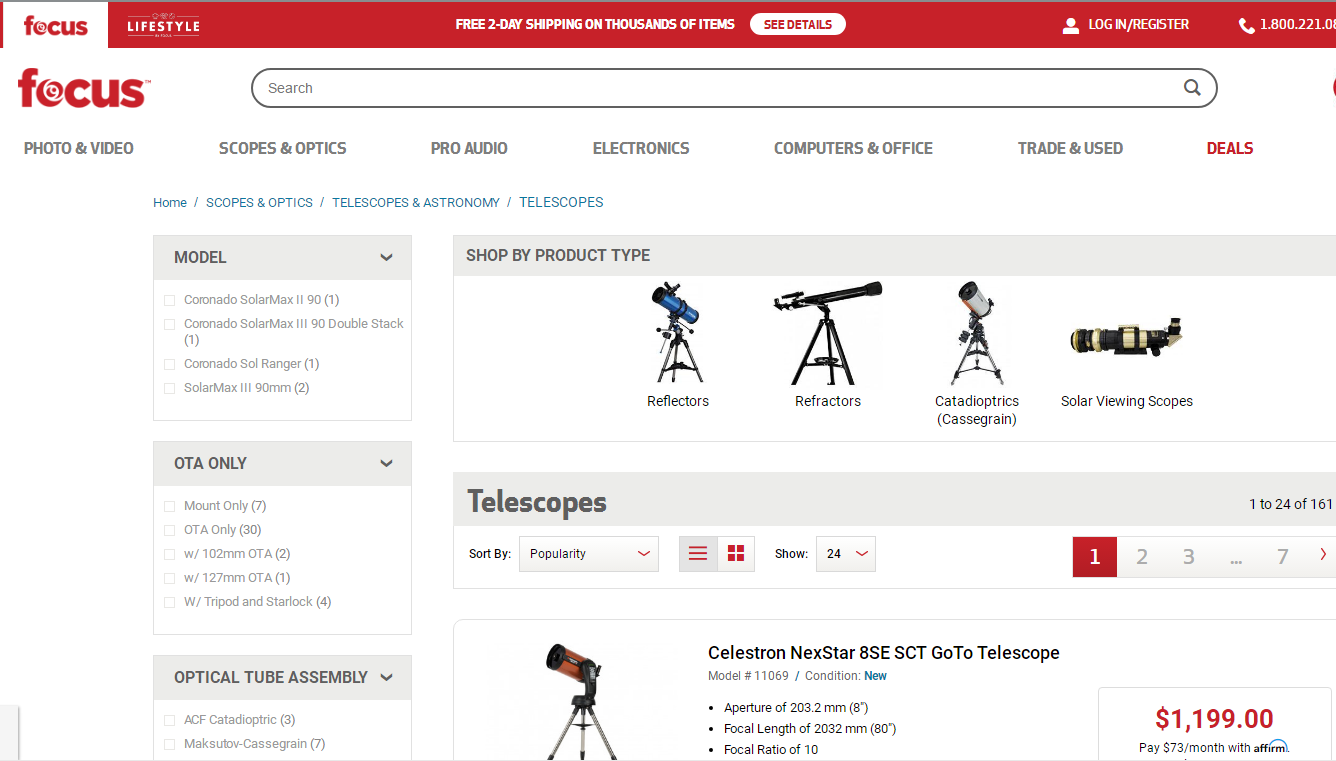Go to page 2 of results
The width and height of the screenshot is (1336, 761).
1142,557
